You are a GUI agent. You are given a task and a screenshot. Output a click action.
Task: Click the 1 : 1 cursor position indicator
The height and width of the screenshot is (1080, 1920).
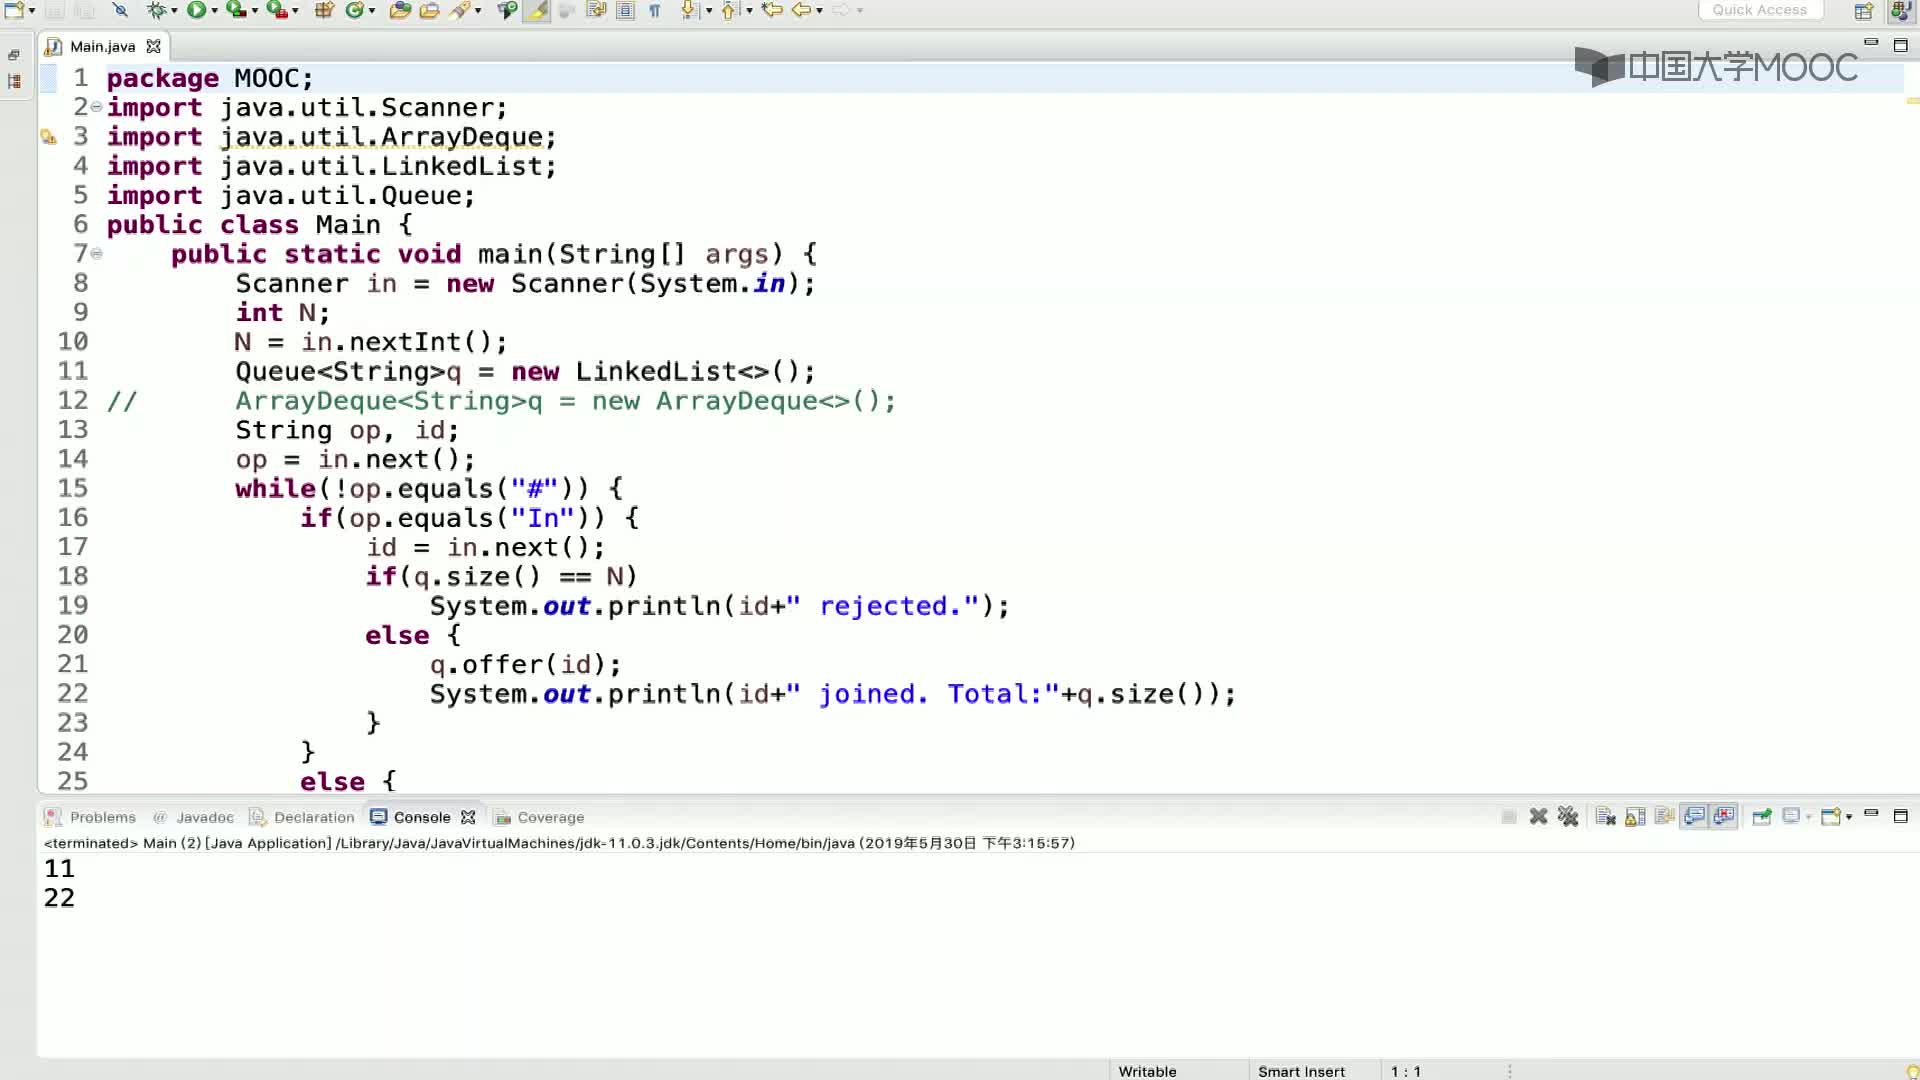(x=1405, y=1071)
